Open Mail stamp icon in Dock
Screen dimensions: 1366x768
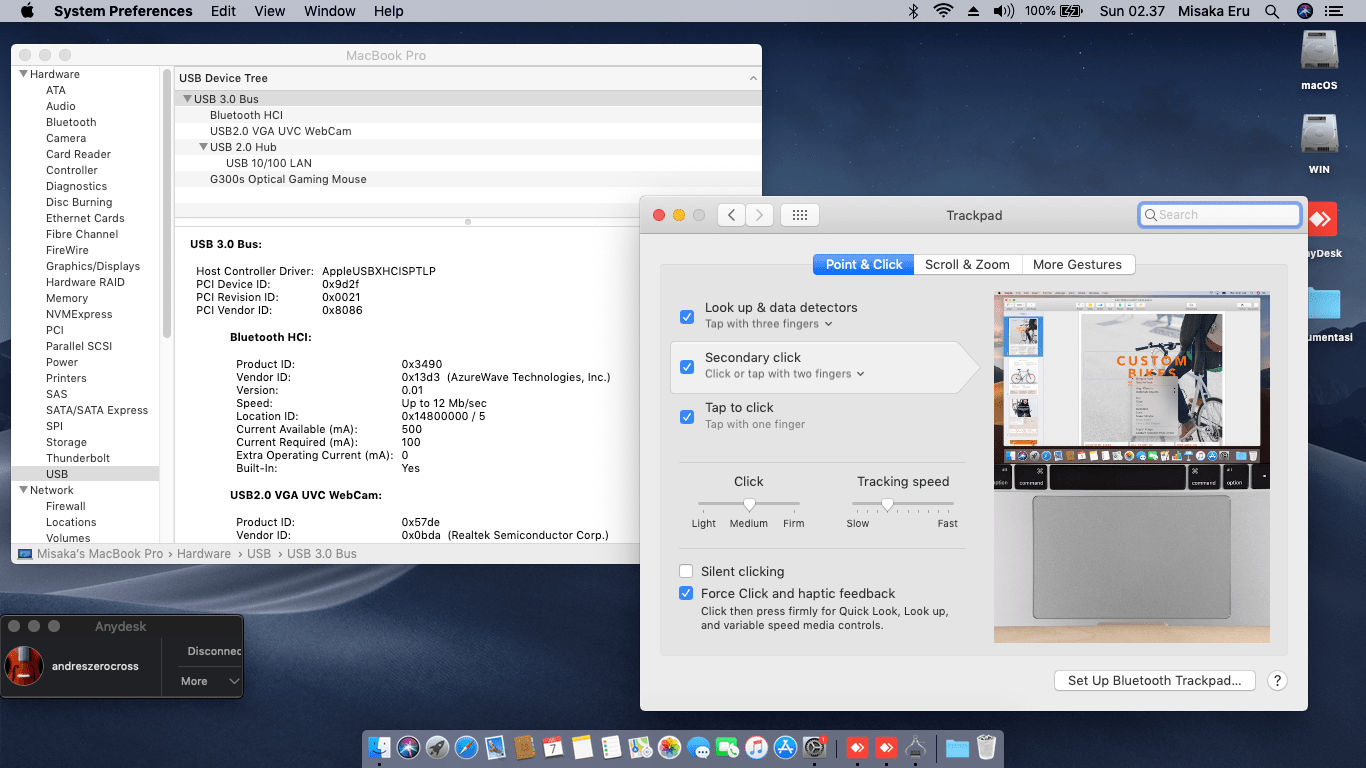495,747
